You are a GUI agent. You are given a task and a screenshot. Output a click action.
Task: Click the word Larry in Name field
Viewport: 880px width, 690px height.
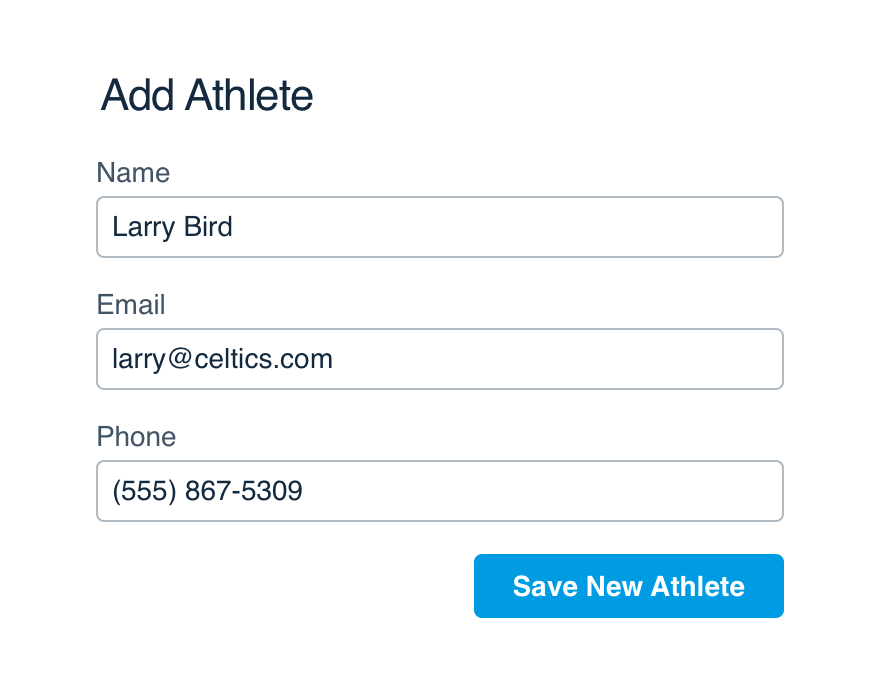tap(144, 227)
